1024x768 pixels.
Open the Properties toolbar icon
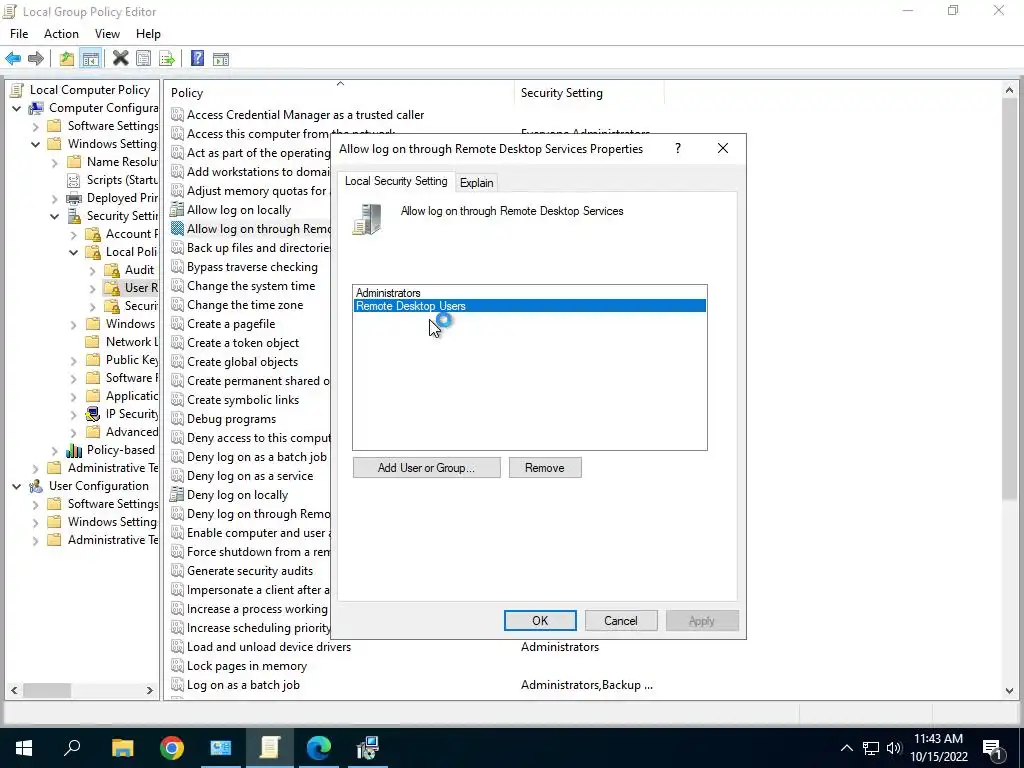point(143,59)
